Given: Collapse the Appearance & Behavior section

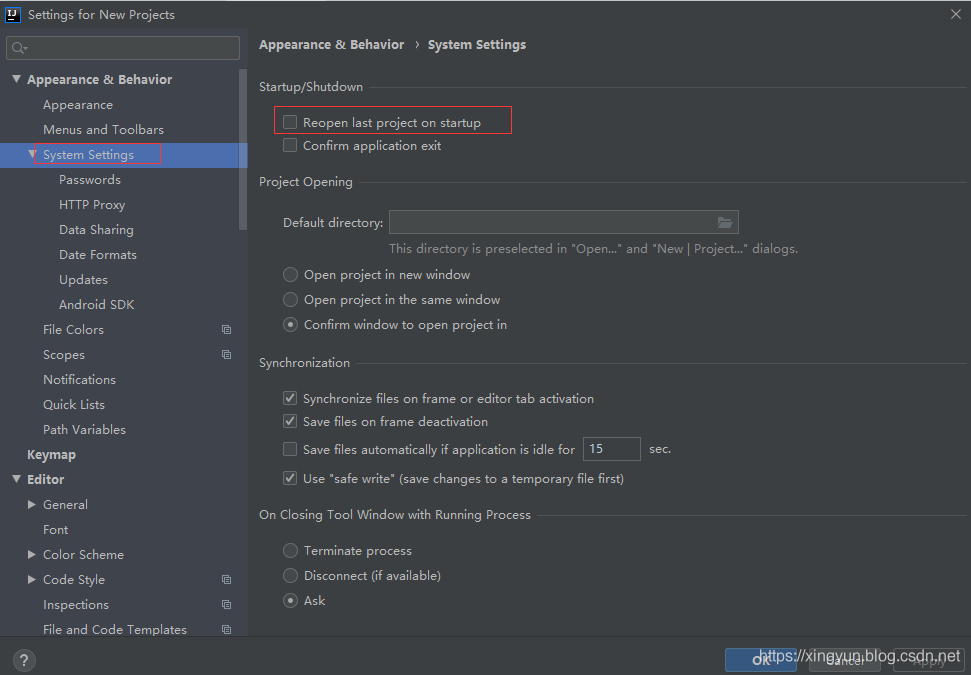Looking at the screenshot, I should 16,79.
